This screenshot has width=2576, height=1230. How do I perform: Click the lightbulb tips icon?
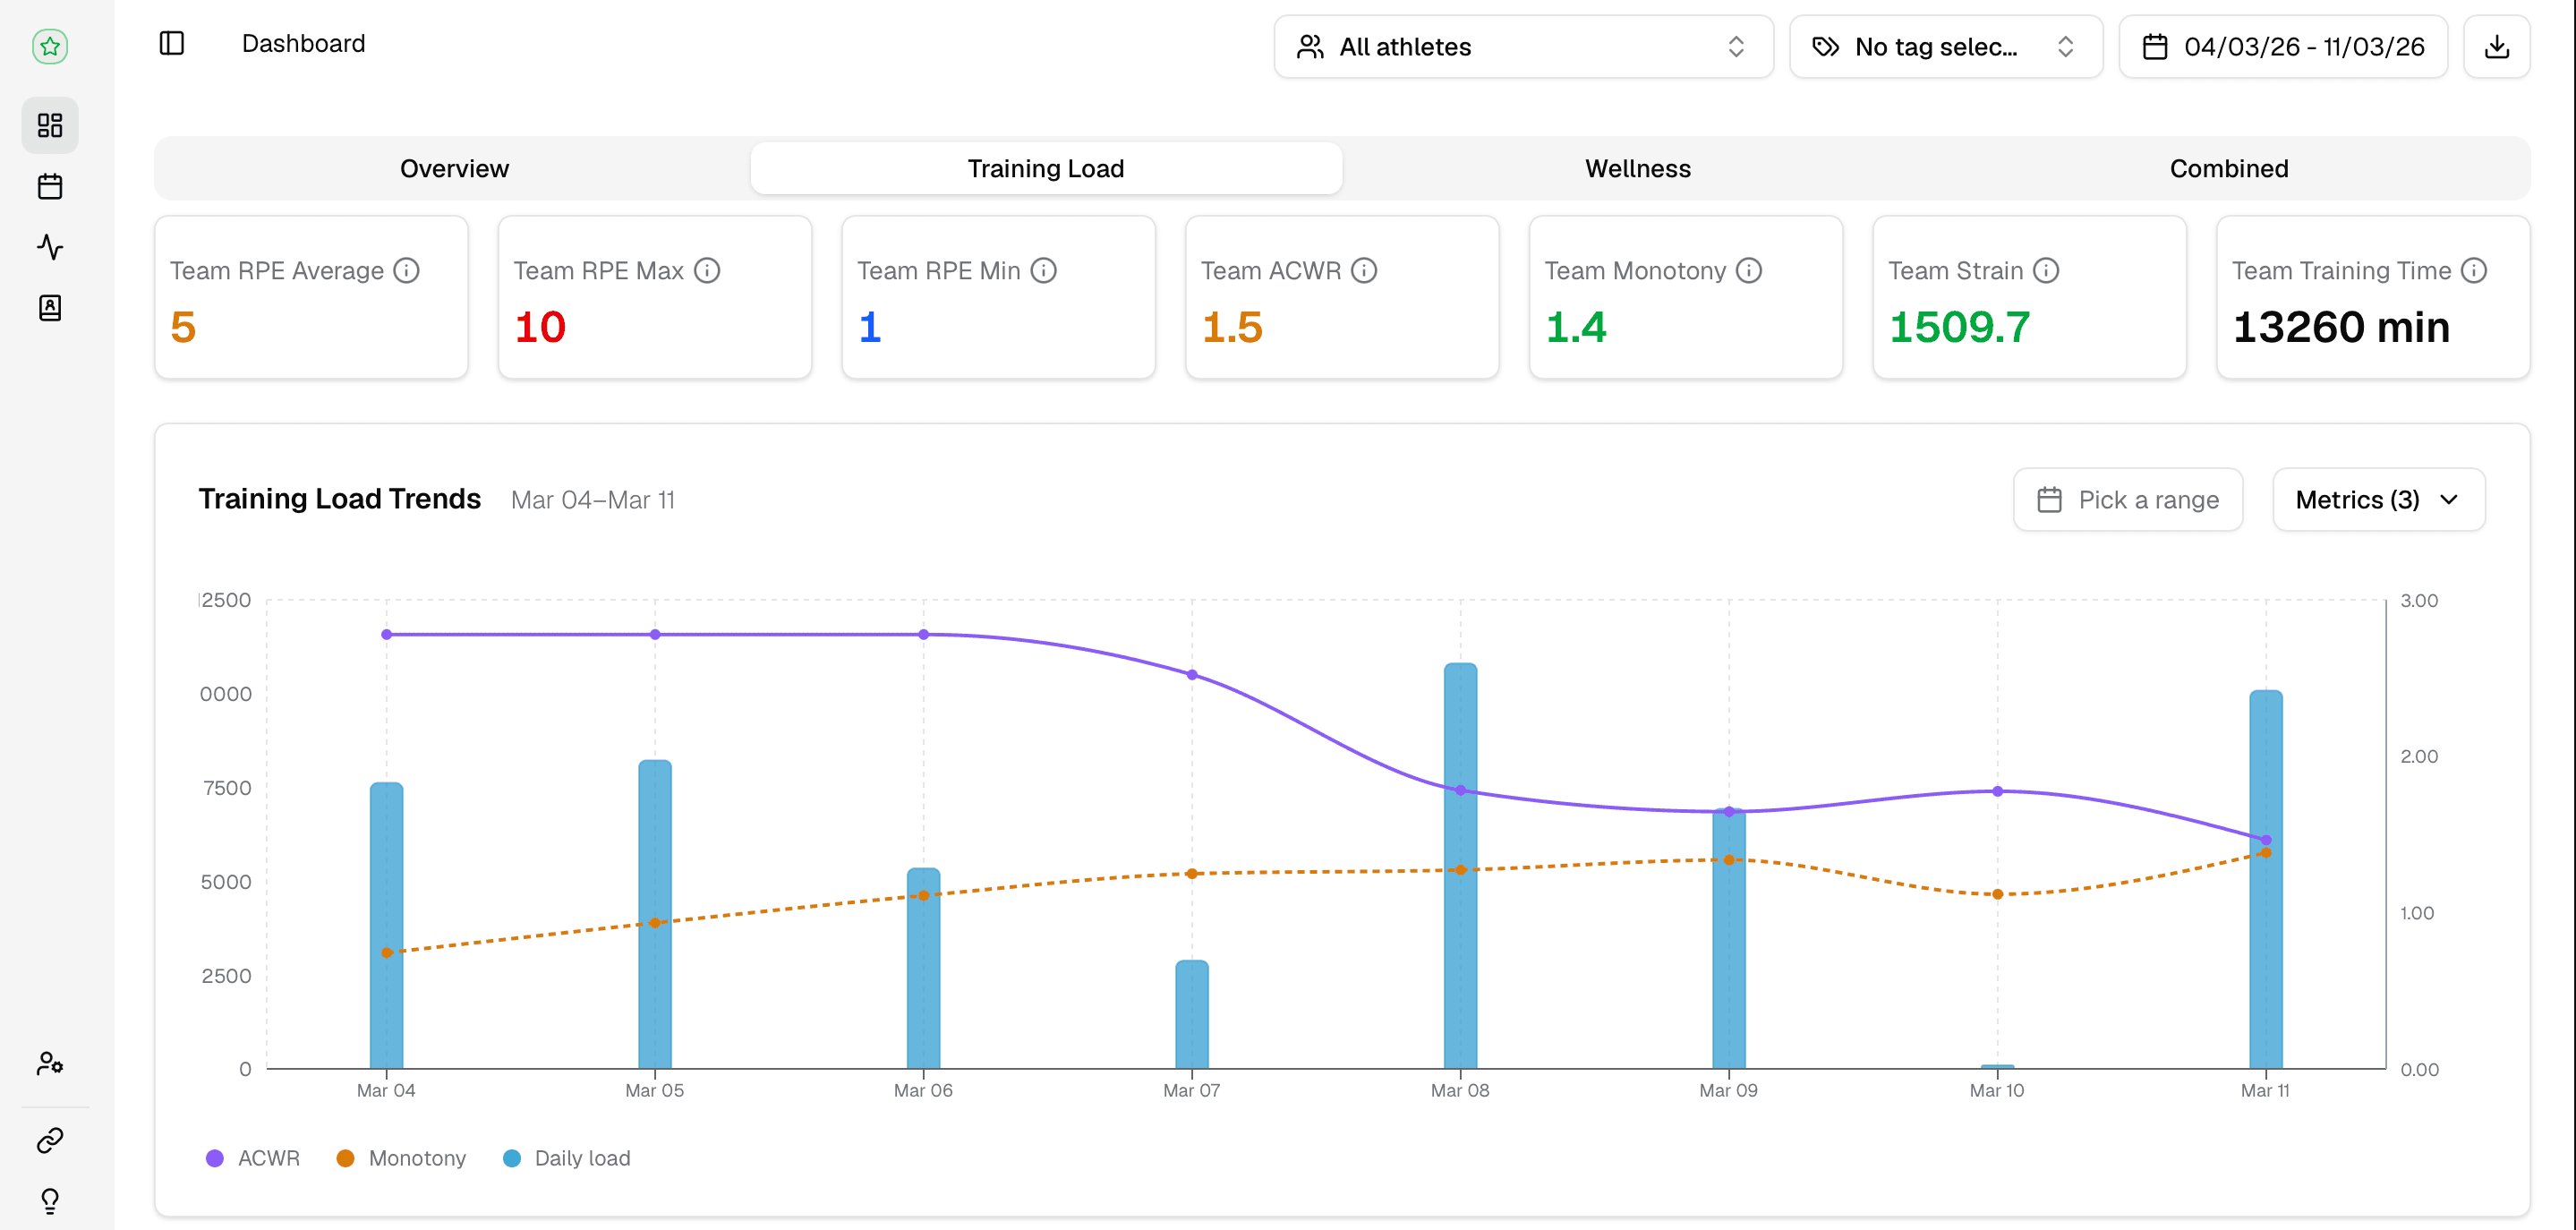[x=50, y=1200]
